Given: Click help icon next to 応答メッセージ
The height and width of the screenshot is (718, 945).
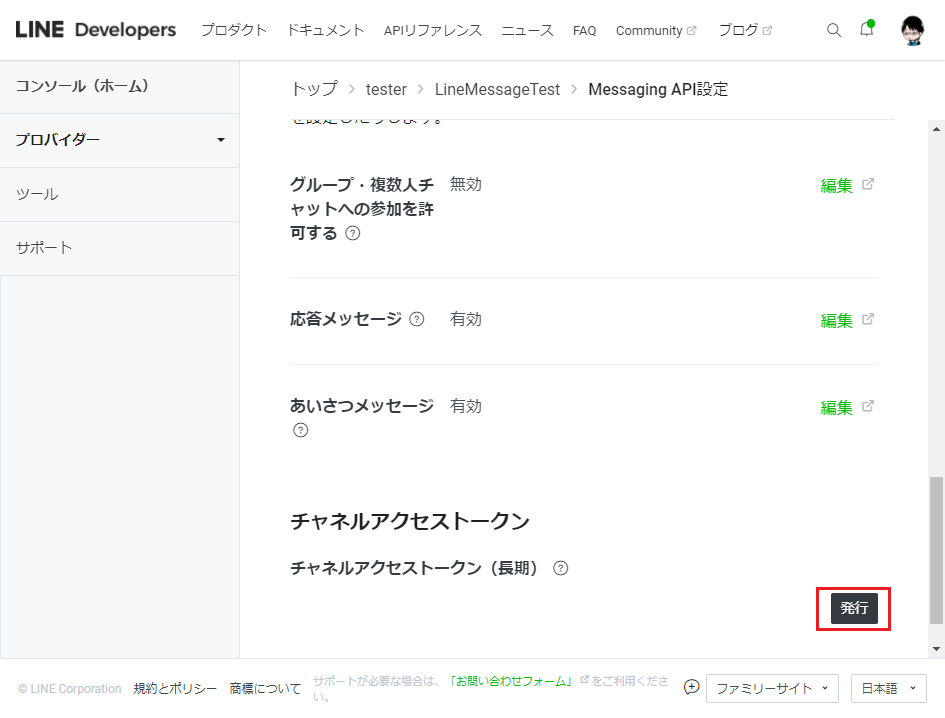Looking at the screenshot, I should pos(416,319).
